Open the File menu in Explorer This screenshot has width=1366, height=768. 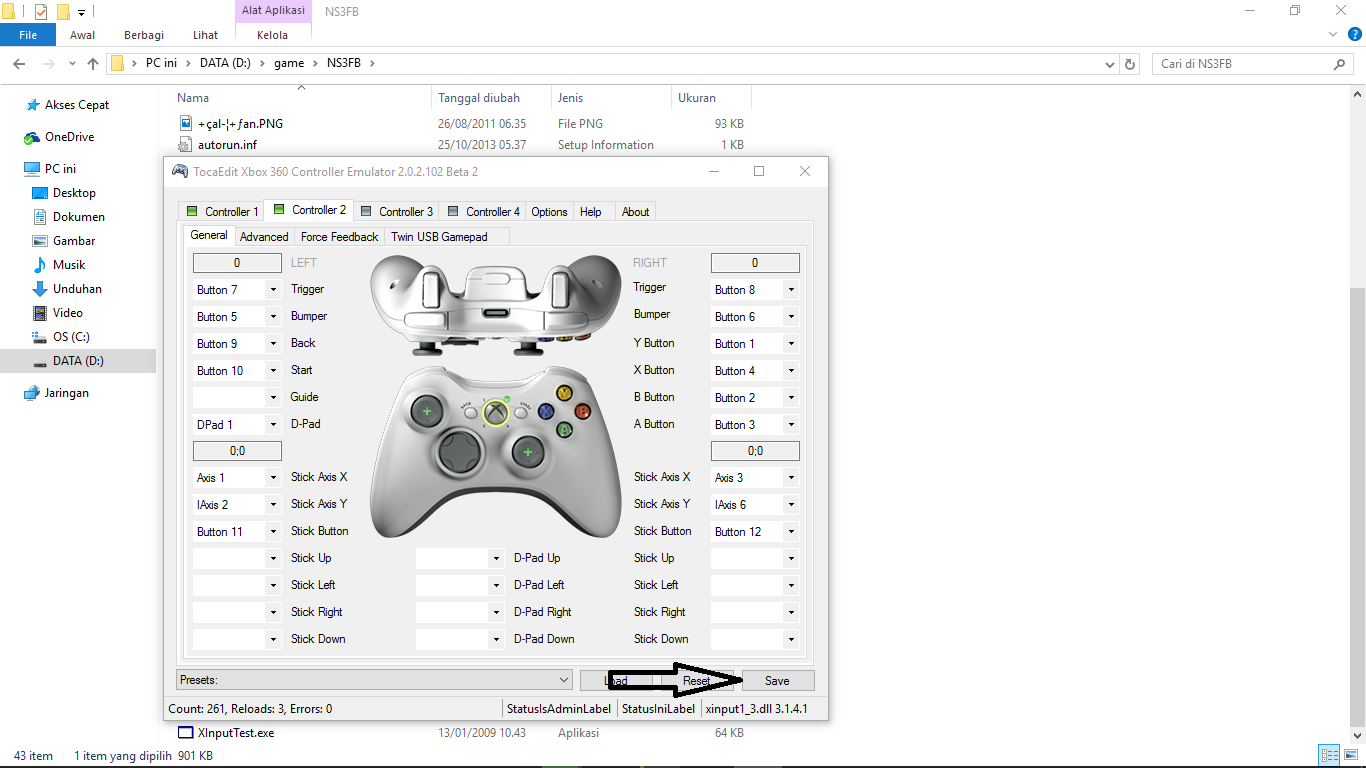pyautogui.click(x=28, y=34)
